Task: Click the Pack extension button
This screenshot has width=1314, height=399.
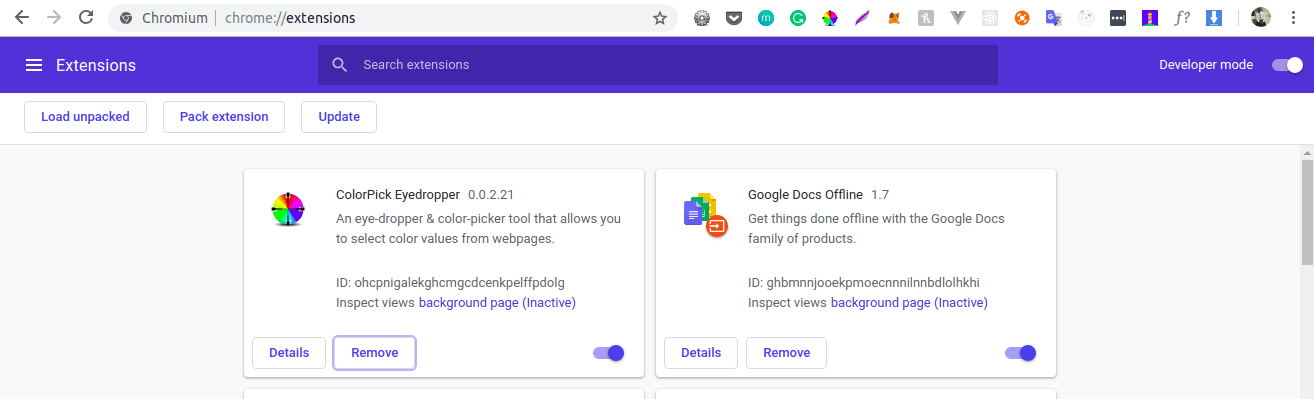Action: pos(224,117)
